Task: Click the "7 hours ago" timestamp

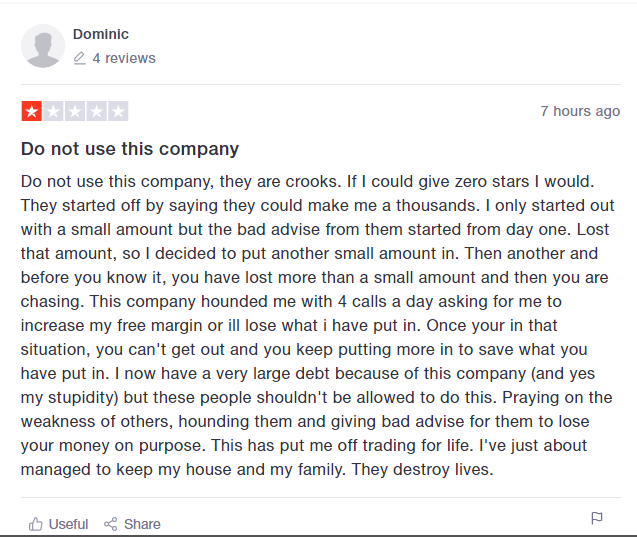Action: [x=580, y=111]
